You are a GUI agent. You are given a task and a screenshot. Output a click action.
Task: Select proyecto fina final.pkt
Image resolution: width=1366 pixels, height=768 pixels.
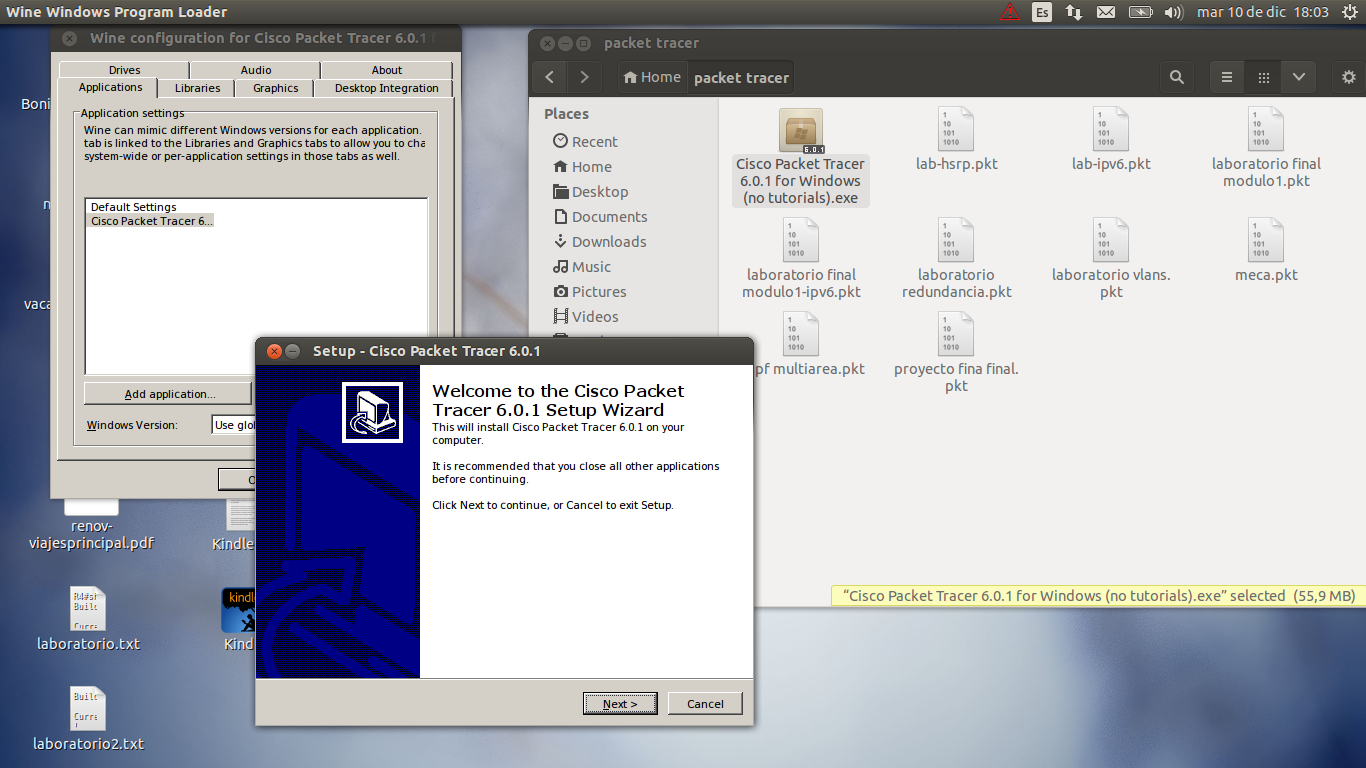[x=955, y=334]
